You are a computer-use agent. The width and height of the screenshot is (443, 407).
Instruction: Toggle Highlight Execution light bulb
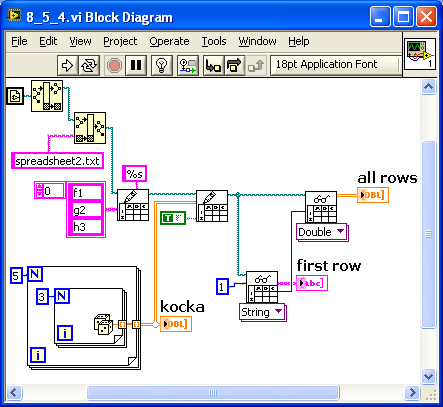pos(162,65)
